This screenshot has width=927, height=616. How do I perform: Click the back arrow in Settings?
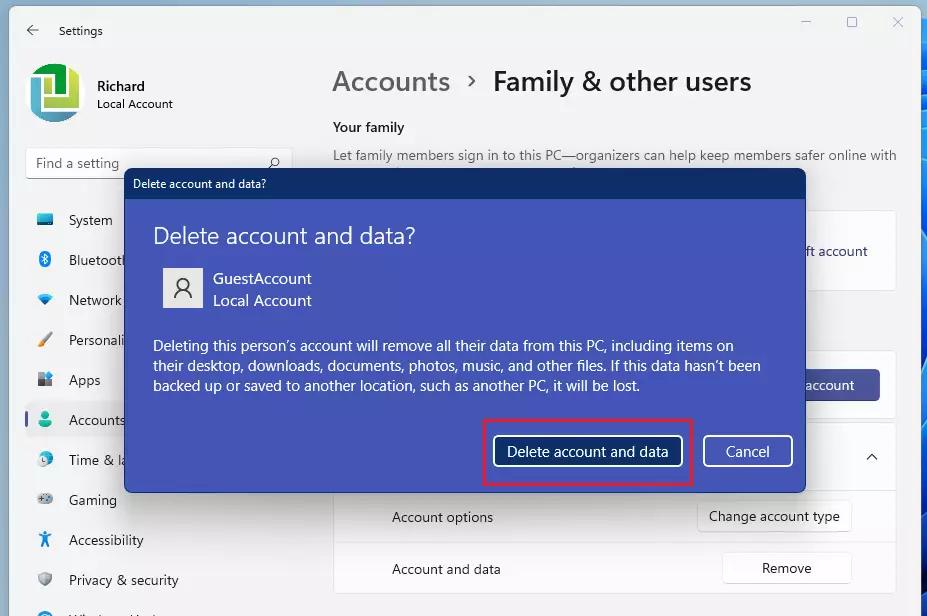33,31
